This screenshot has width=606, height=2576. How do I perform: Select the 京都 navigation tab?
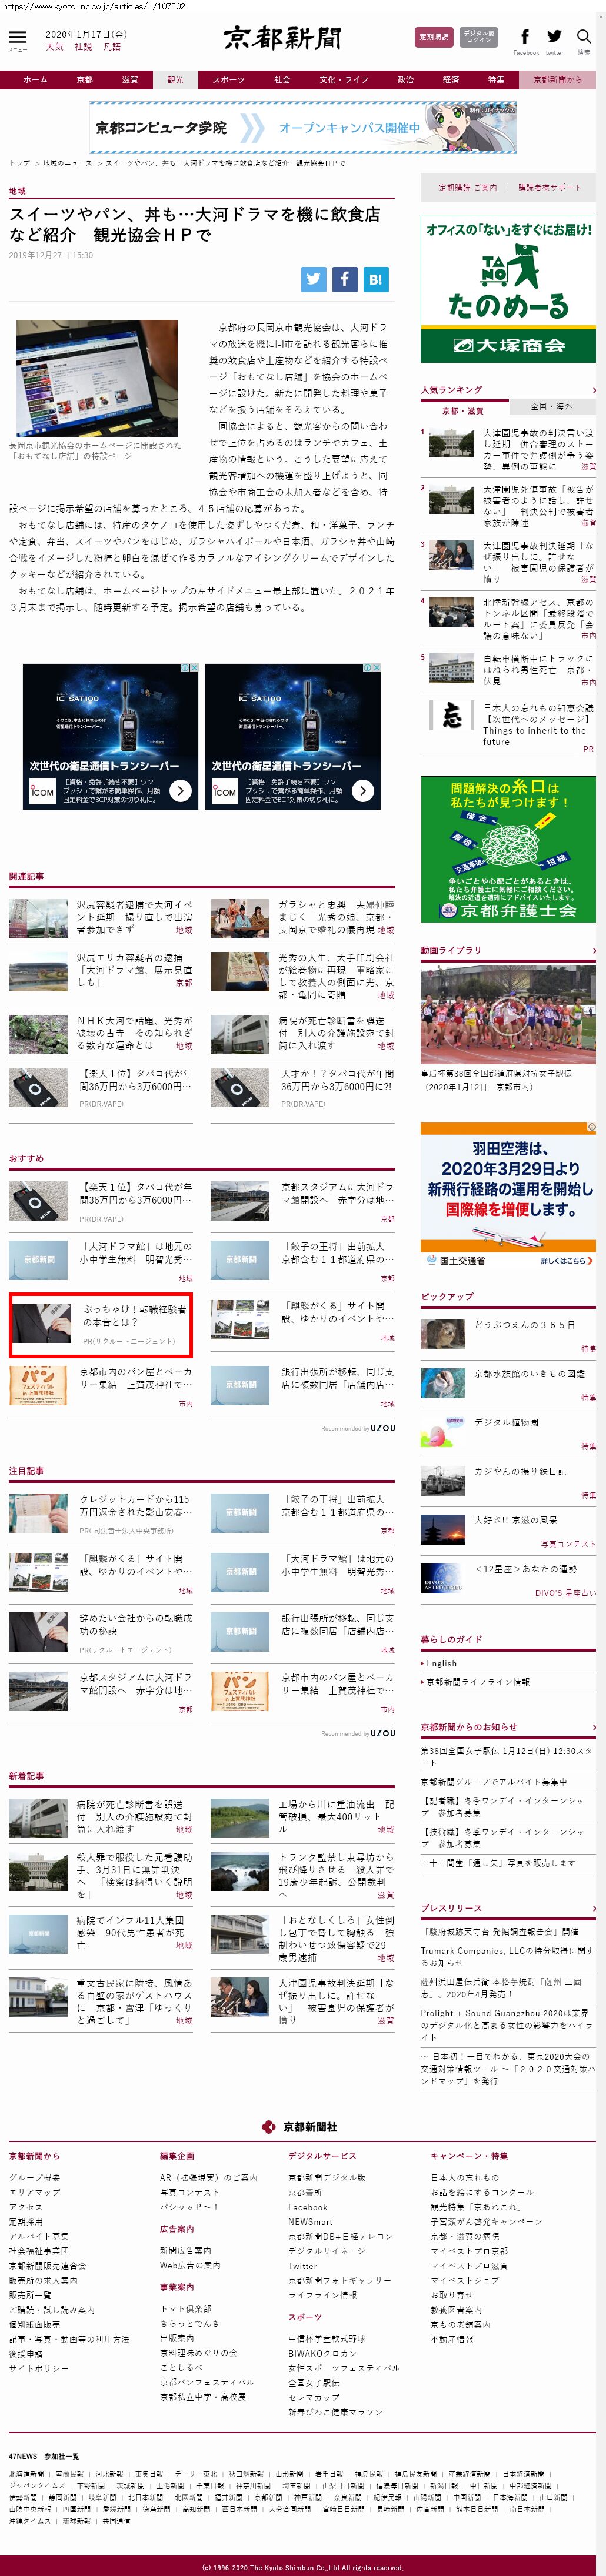click(84, 80)
